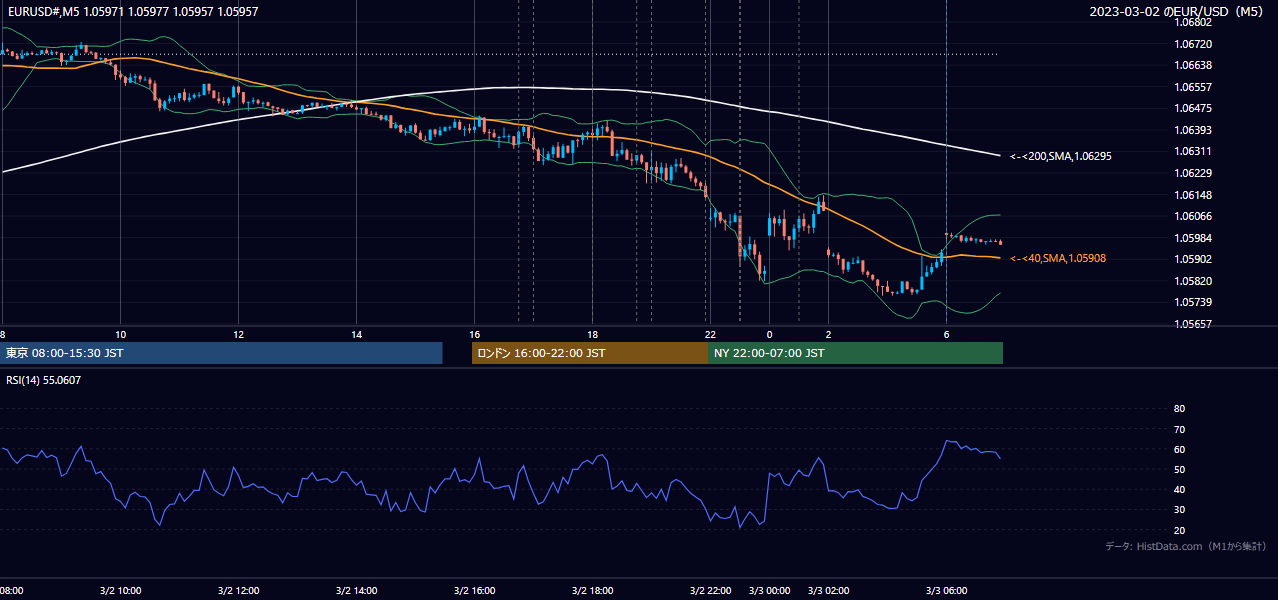Select the 200 SMA 1.06295 label
Screen dimensions: 1278x600
pyautogui.click(x=1061, y=156)
